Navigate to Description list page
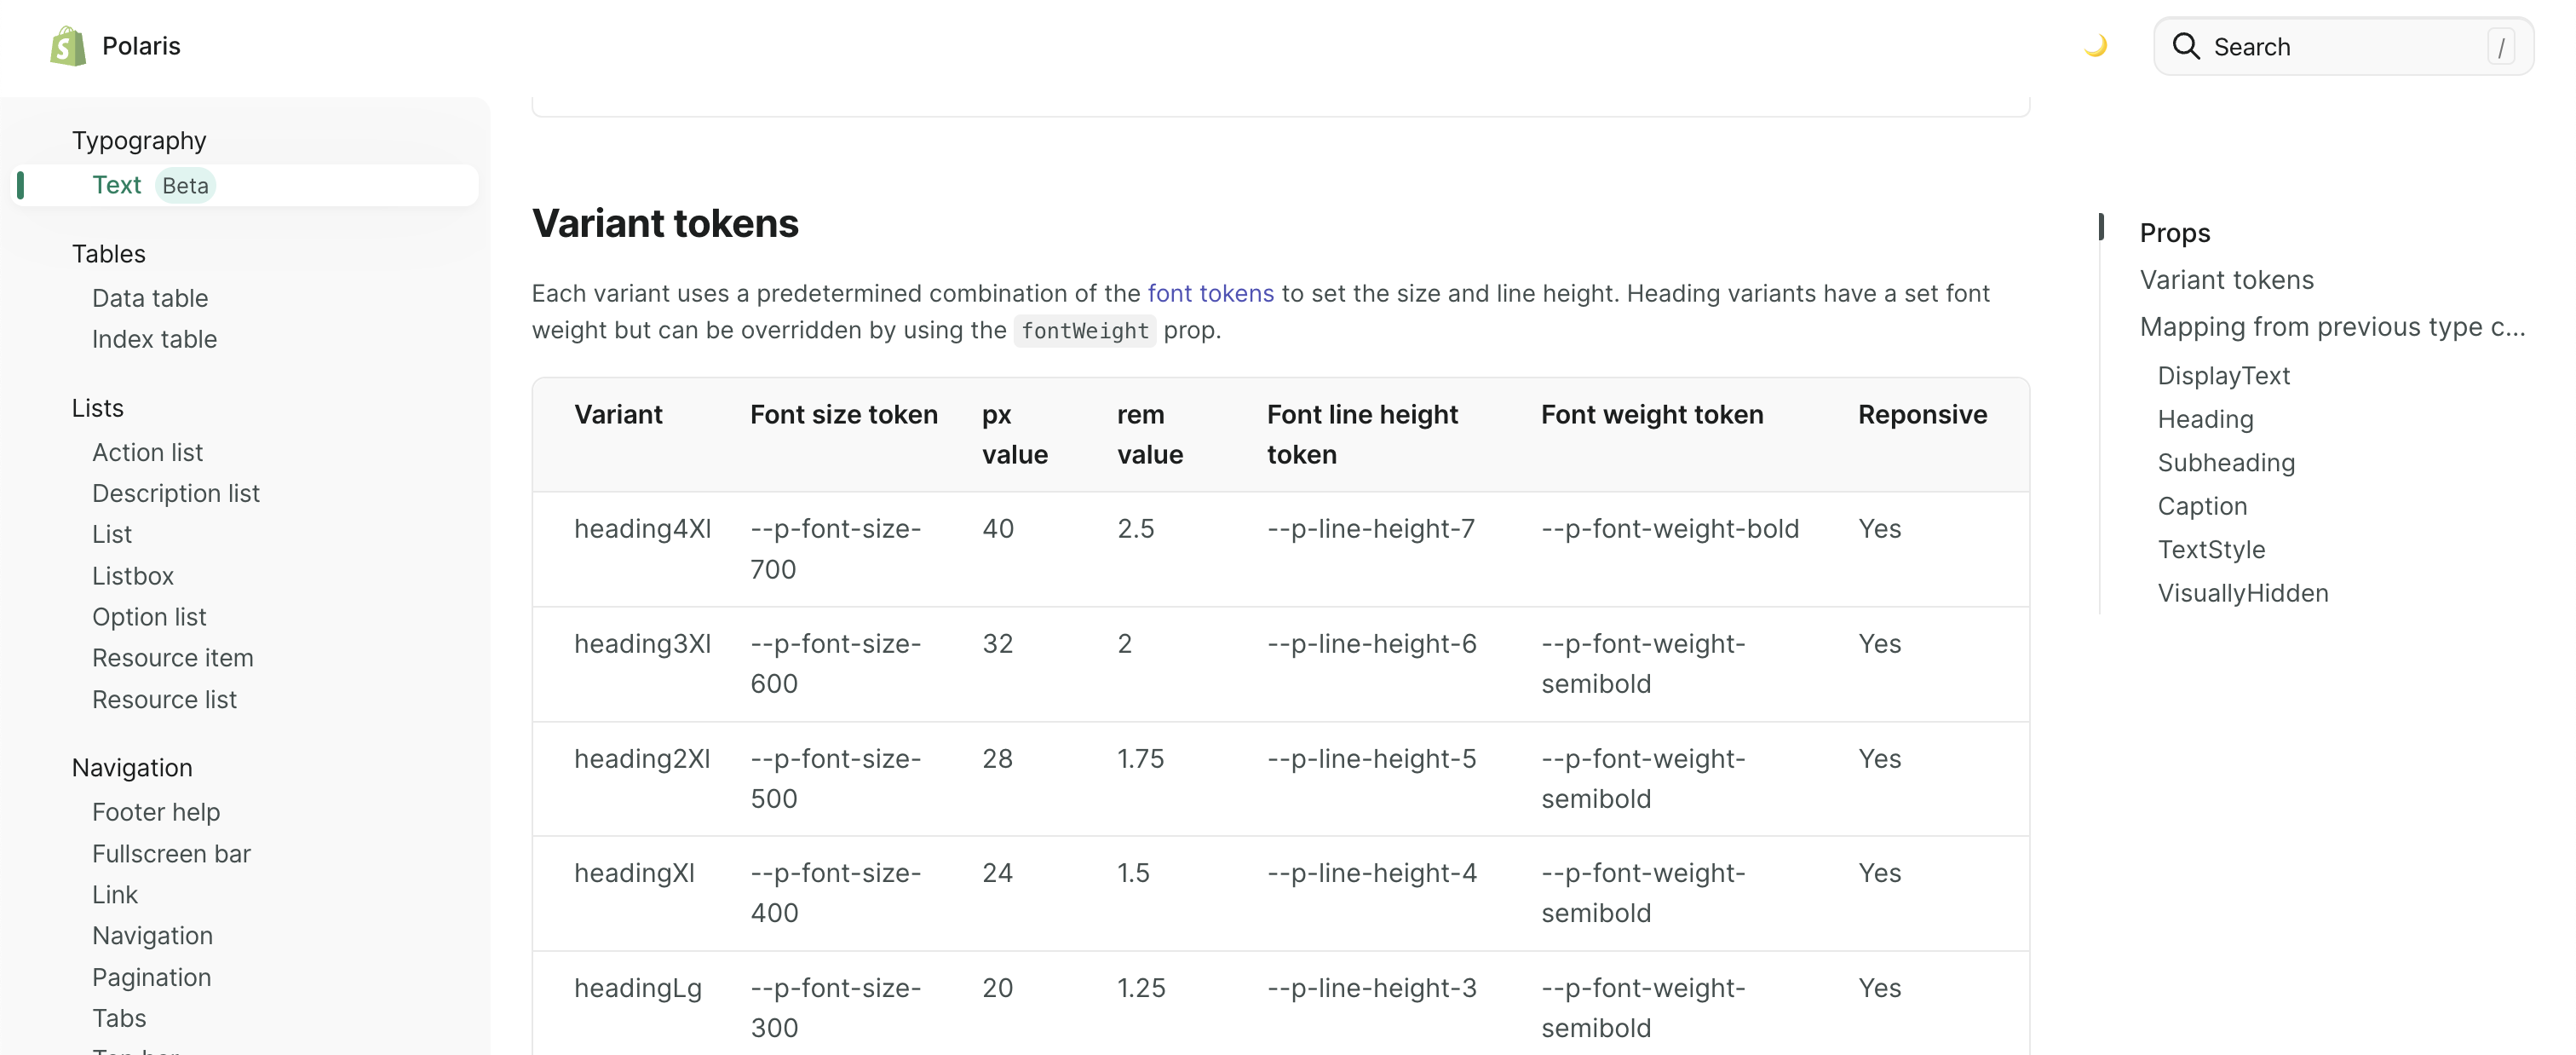The height and width of the screenshot is (1055, 2576). (x=176, y=493)
